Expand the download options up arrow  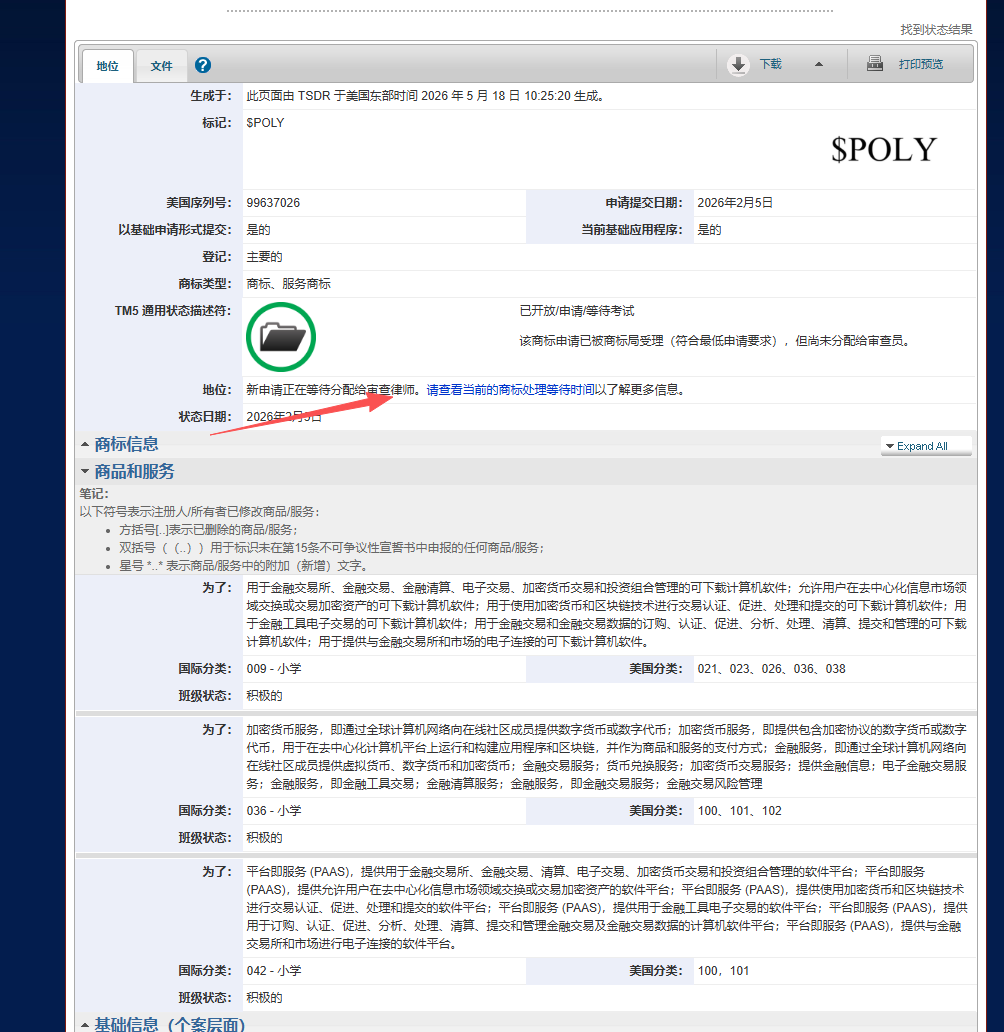click(x=819, y=64)
